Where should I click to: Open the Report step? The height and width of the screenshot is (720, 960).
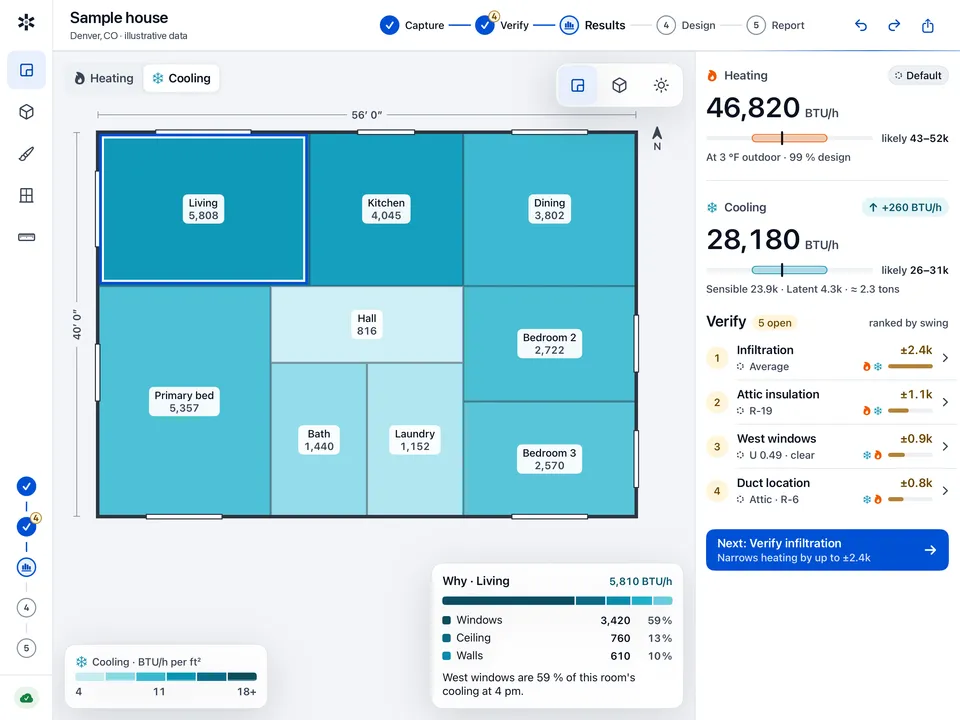(x=775, y=25)
